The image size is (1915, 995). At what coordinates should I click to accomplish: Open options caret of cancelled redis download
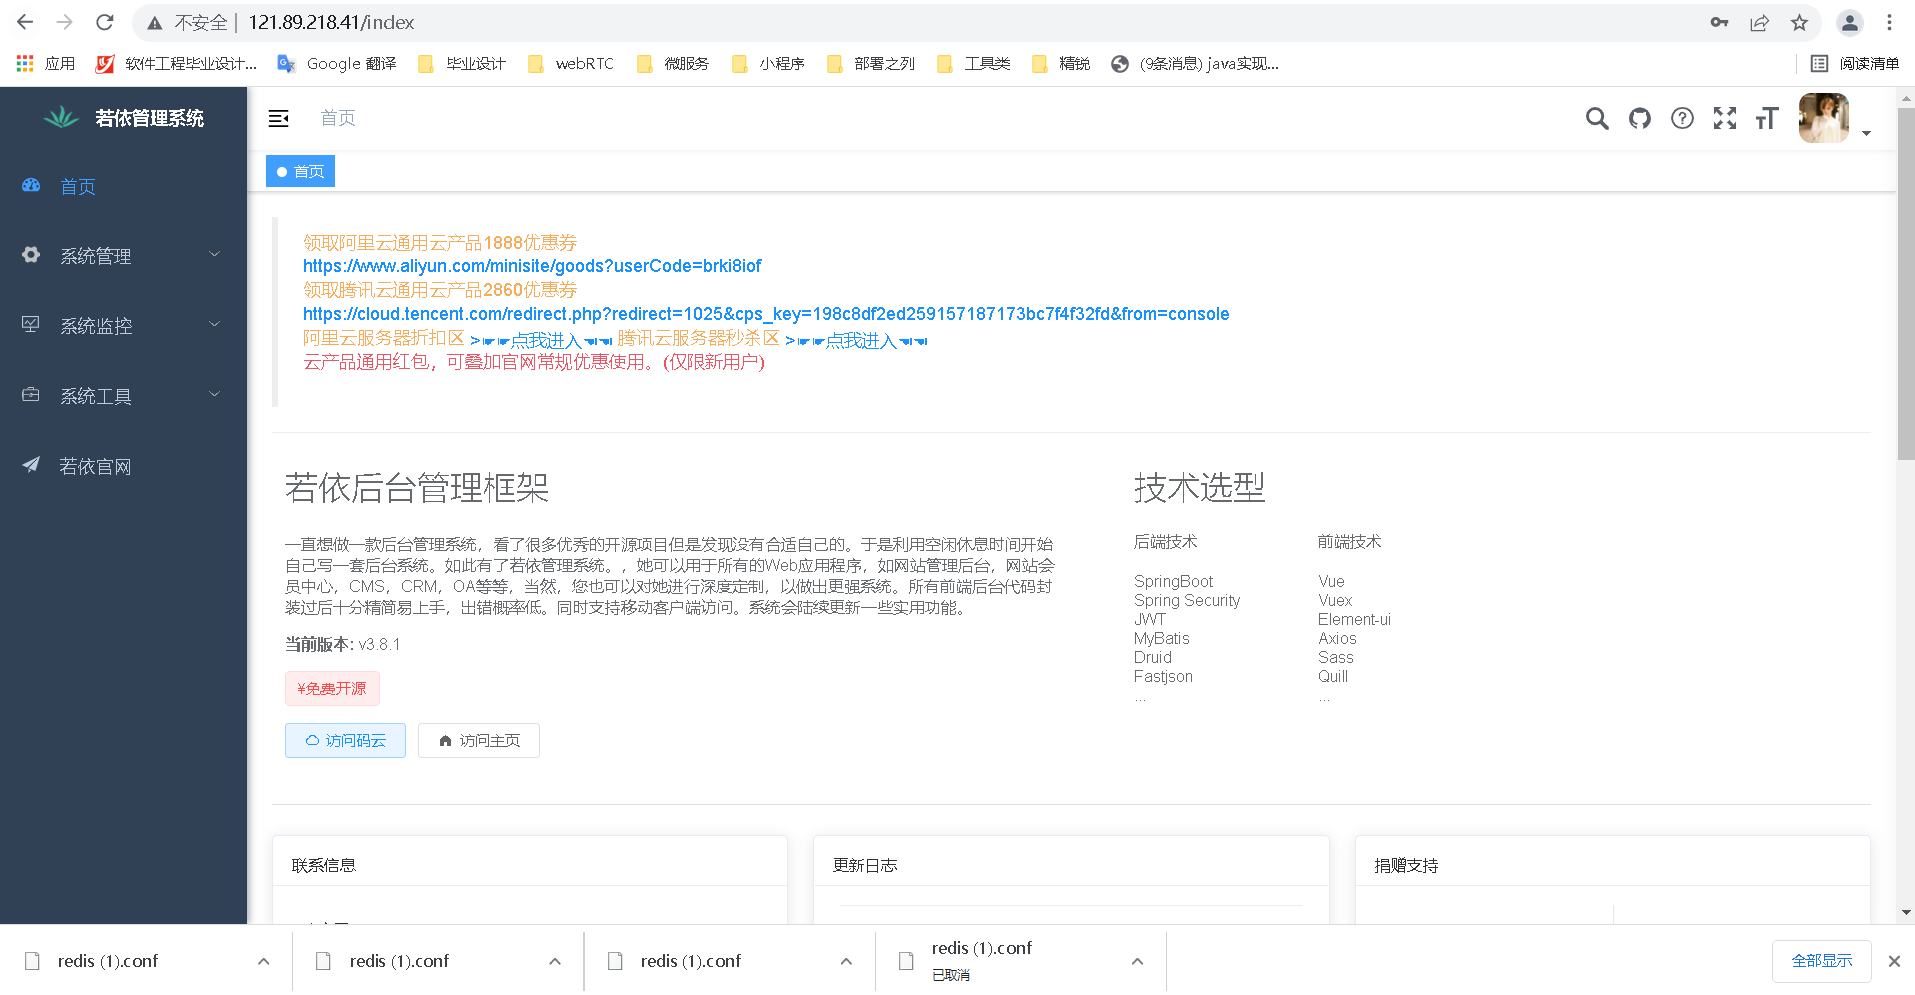click(1137, 961)
